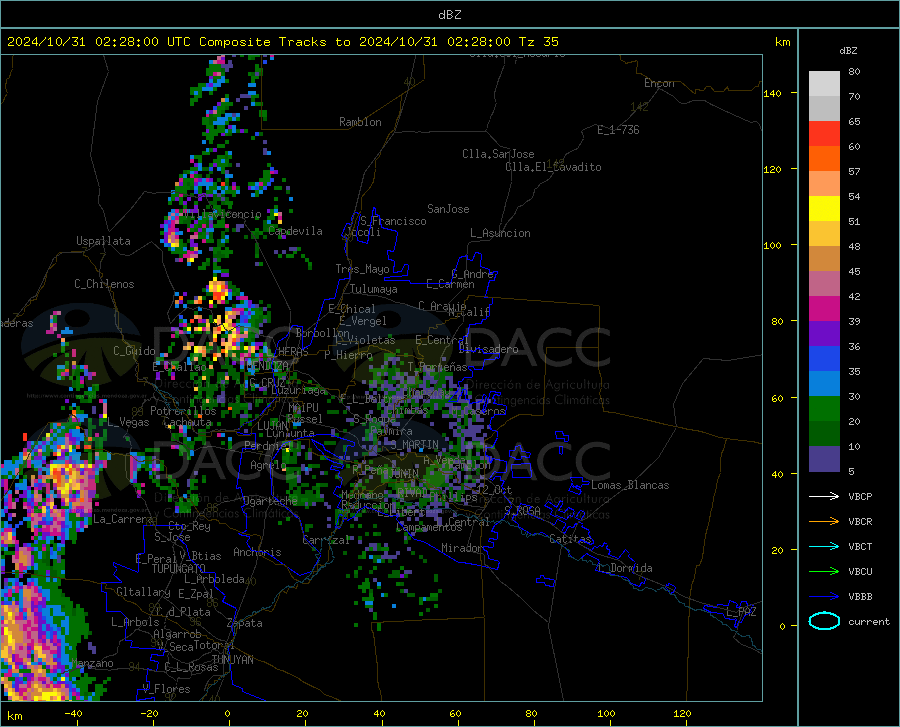The image size is (900, 727).
Task: Click the 'L_Dormida' map label
Action: coord(625,568)
